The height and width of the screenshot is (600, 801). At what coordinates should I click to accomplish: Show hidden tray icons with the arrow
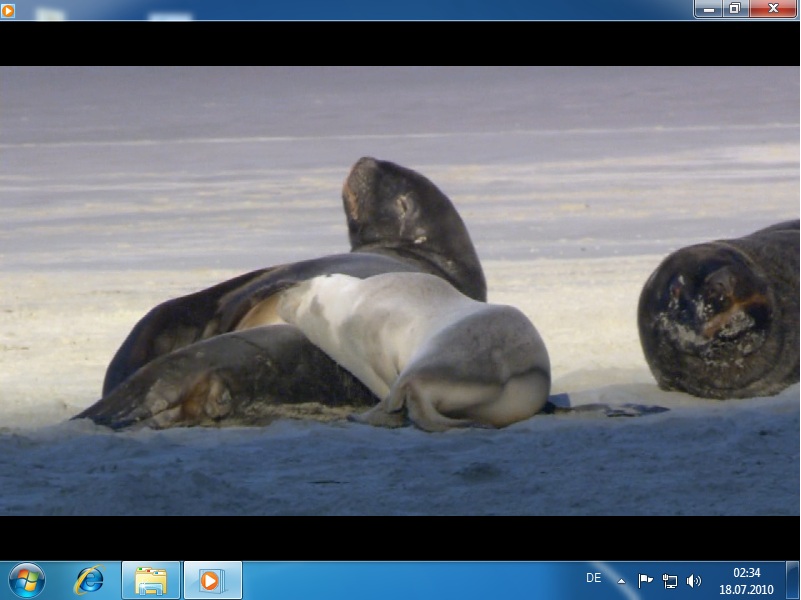click(x=621, y=581)
